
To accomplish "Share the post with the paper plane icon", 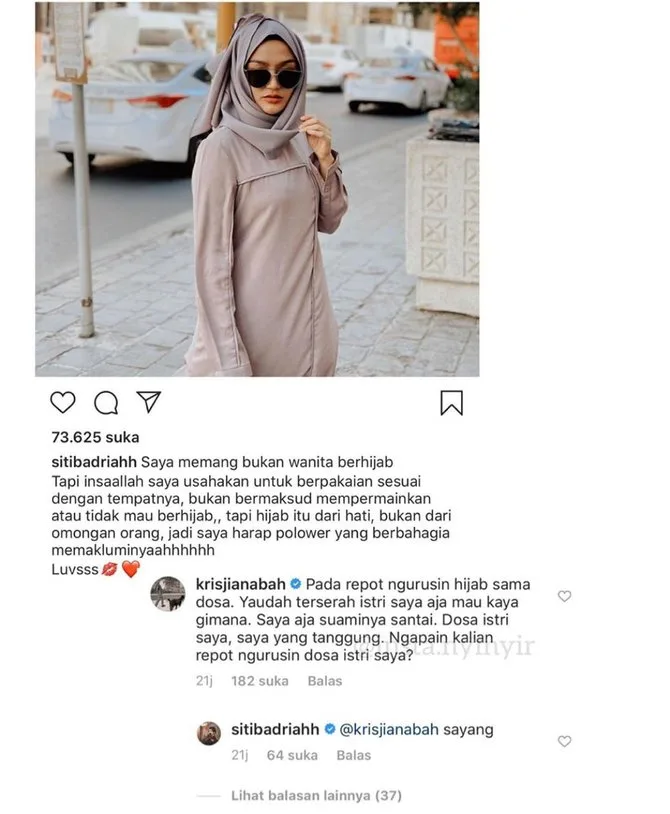I will [x=148, y=402].
